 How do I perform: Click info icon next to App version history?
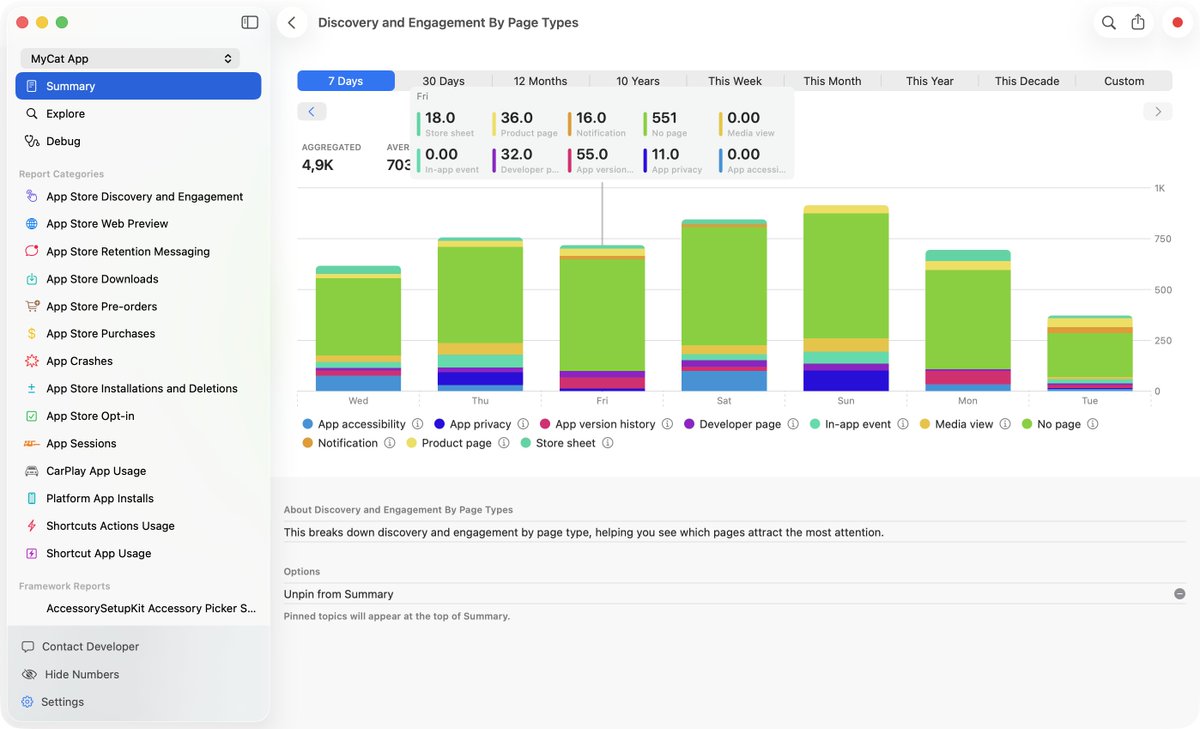pos(667,424)
